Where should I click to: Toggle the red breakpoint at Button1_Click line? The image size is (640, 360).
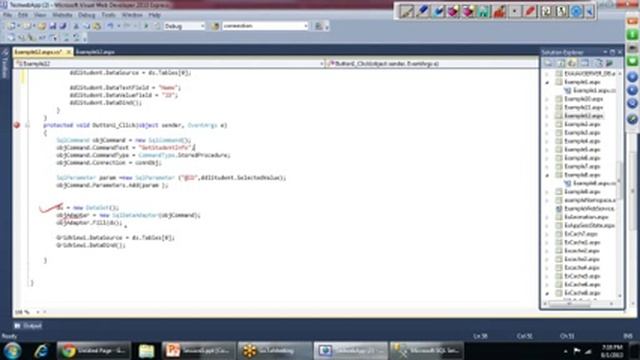pyautogui.click(x=17, y=125)
